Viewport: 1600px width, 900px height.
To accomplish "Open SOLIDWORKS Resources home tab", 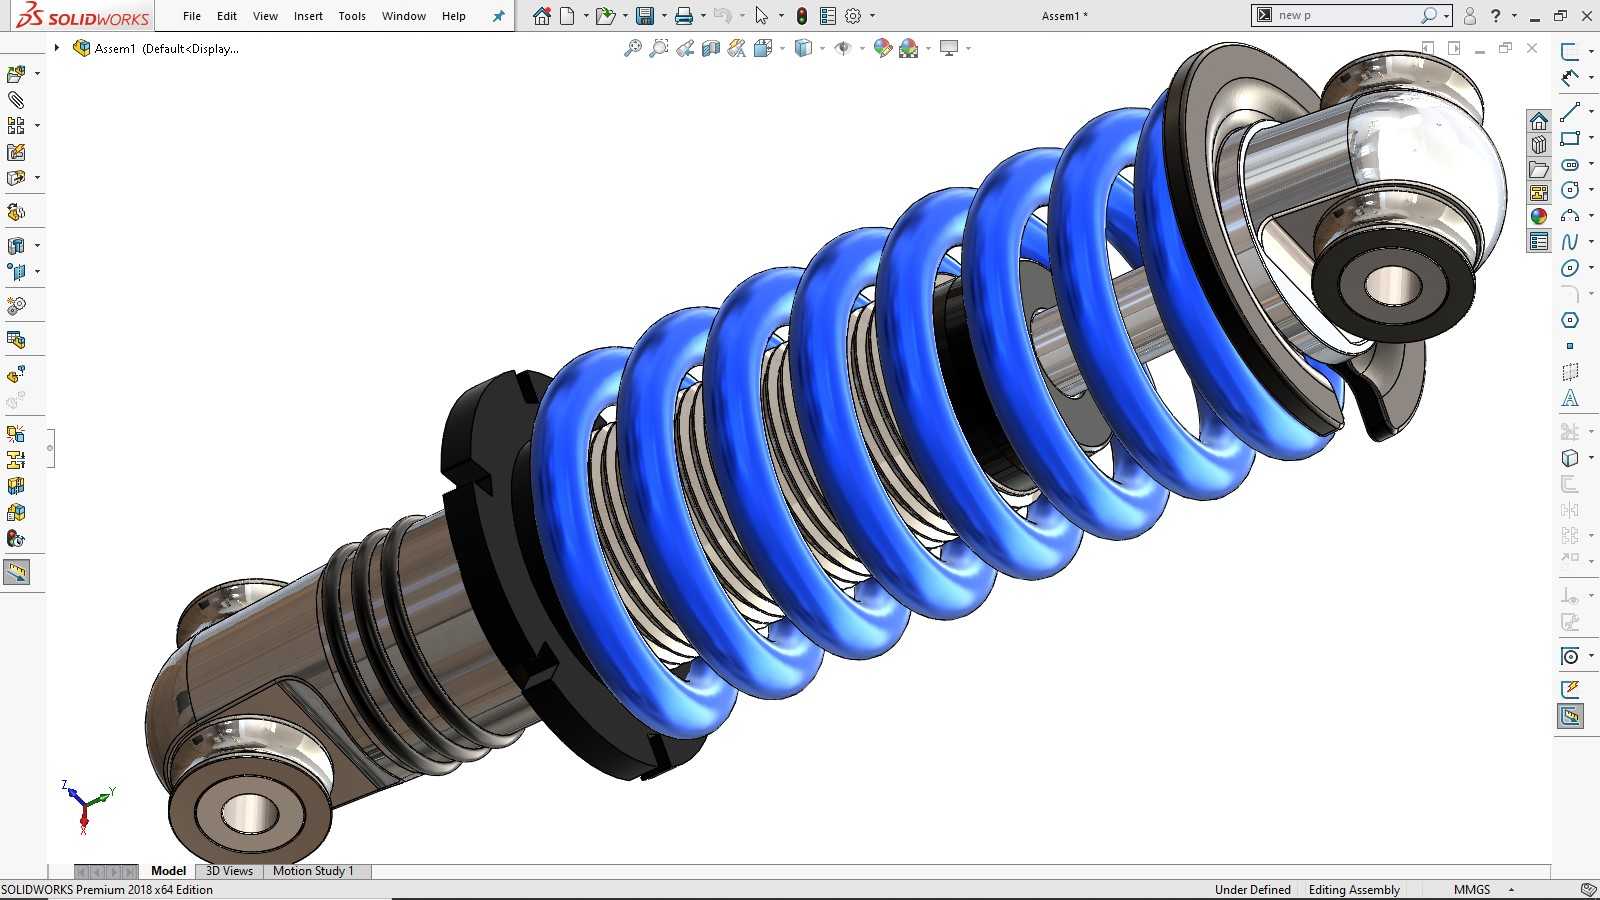I will (x=1539, y=121).
